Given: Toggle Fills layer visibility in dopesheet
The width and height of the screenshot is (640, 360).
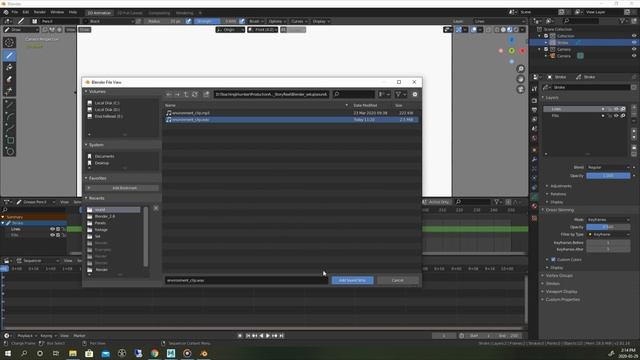Looking at the screenshot, I should (52, 235).
